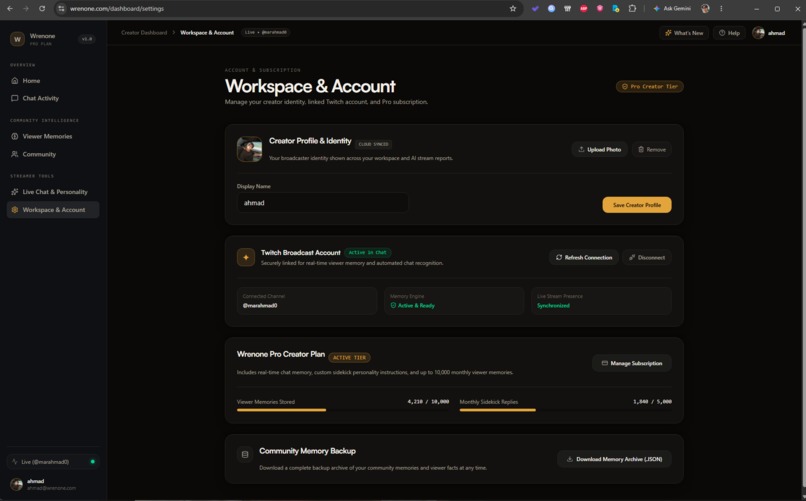Click the Synchronized live stream presence status

click(553, 305)
